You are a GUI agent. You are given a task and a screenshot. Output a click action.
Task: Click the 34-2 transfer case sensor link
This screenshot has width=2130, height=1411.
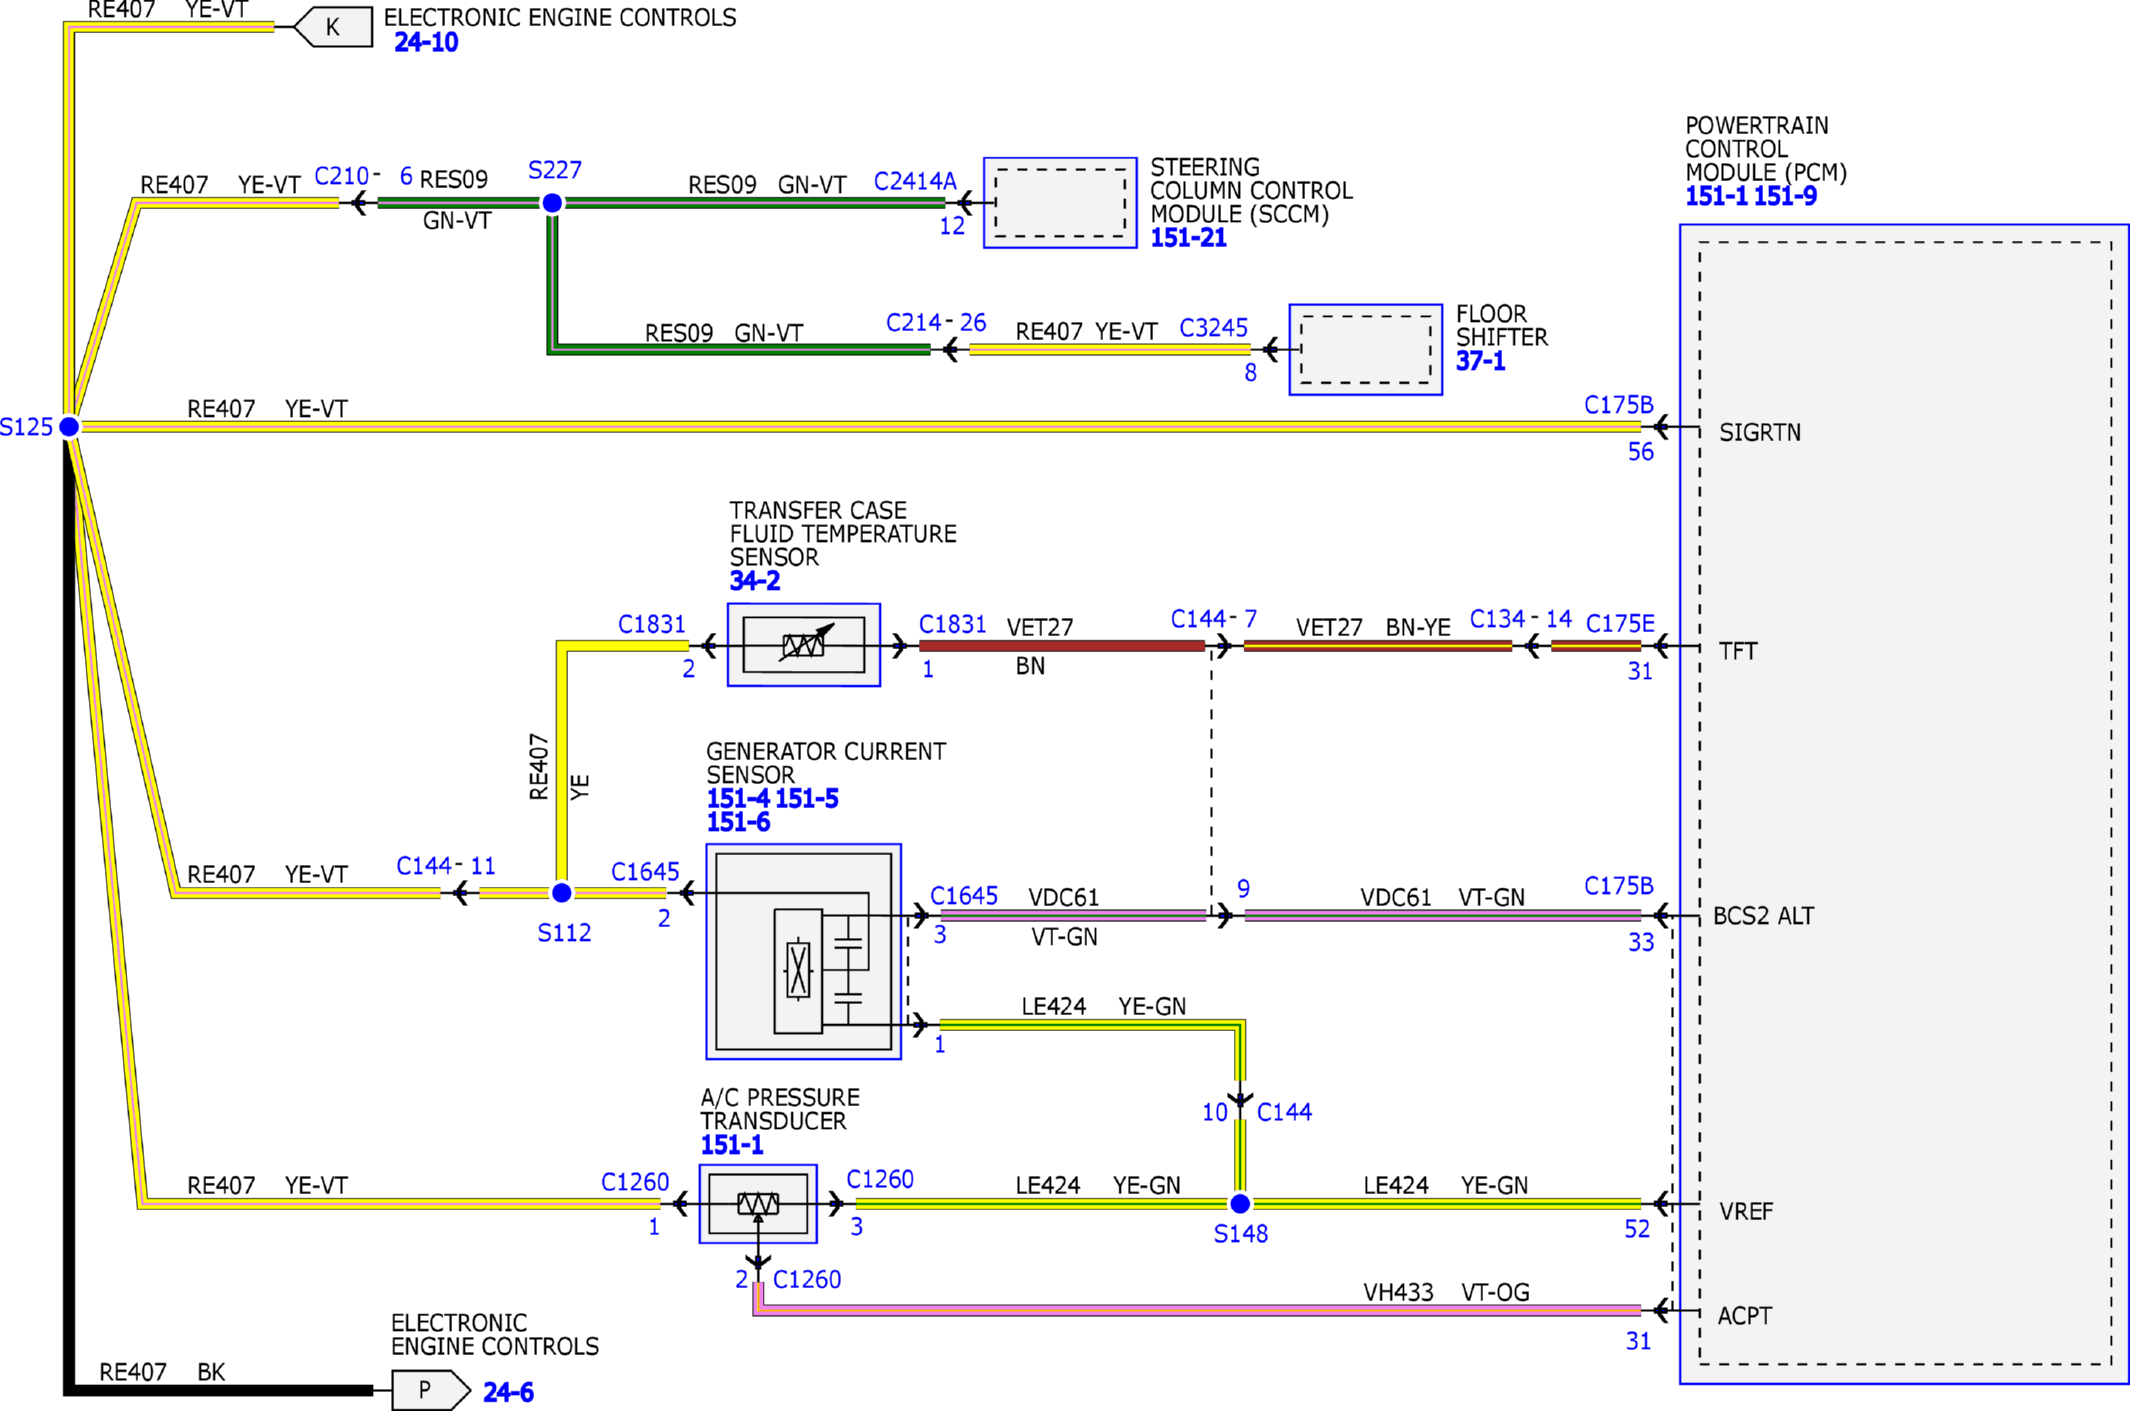tap(755, 581)
